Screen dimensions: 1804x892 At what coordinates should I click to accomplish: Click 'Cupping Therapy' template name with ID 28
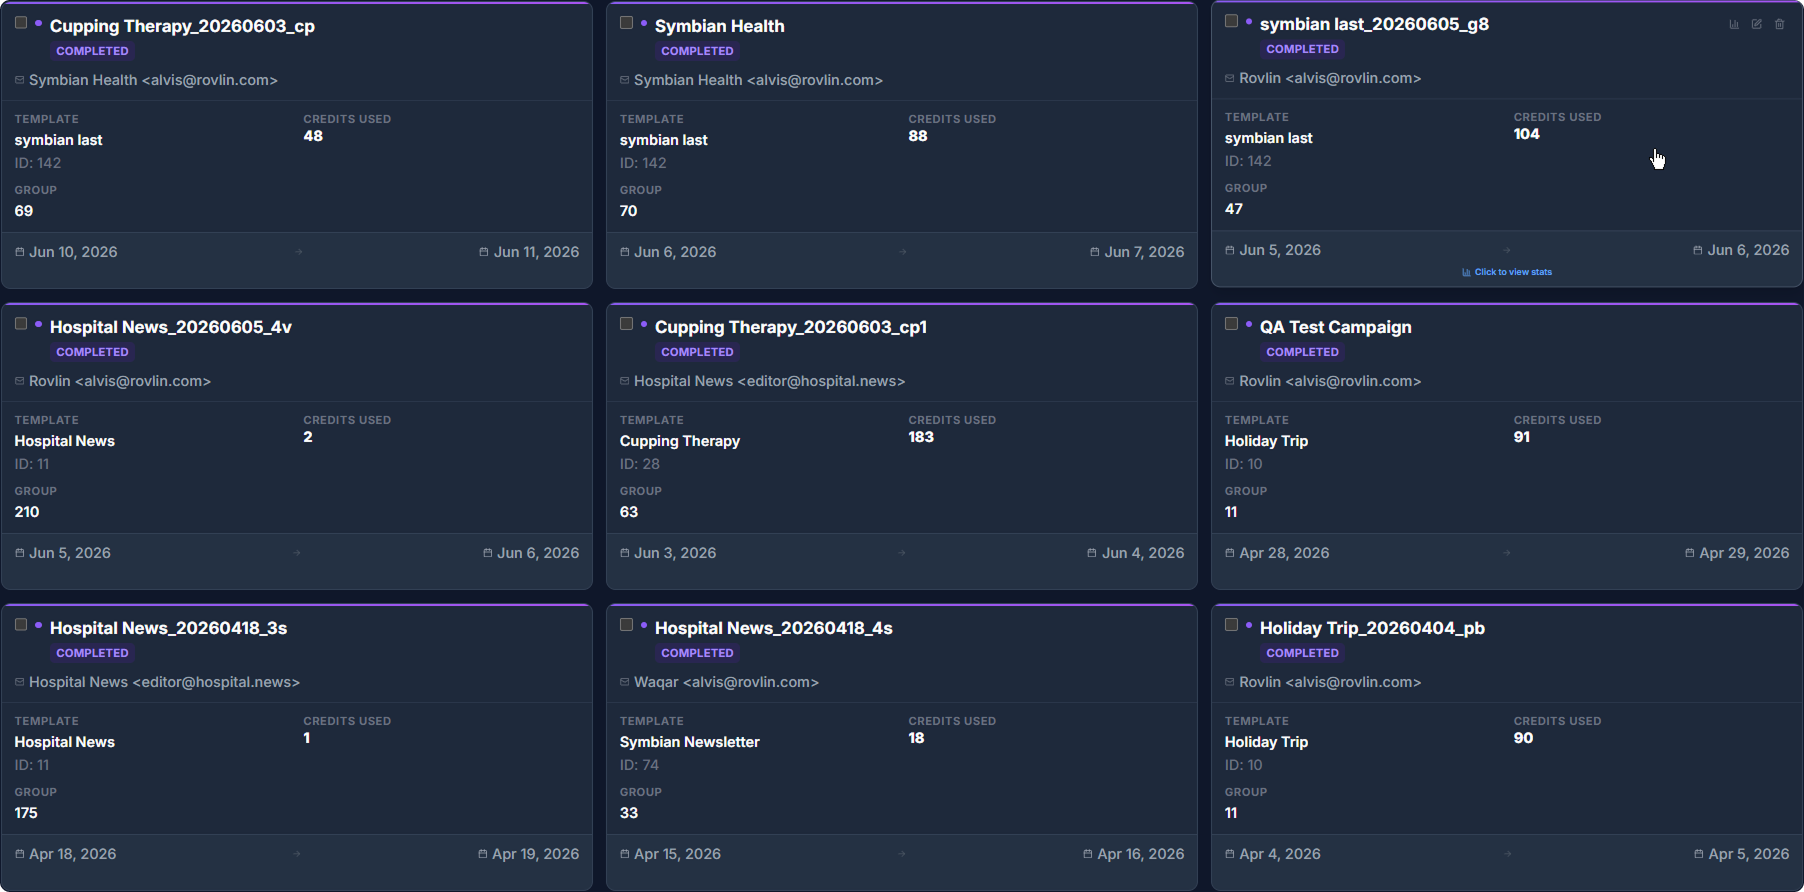tap(680, 441)
